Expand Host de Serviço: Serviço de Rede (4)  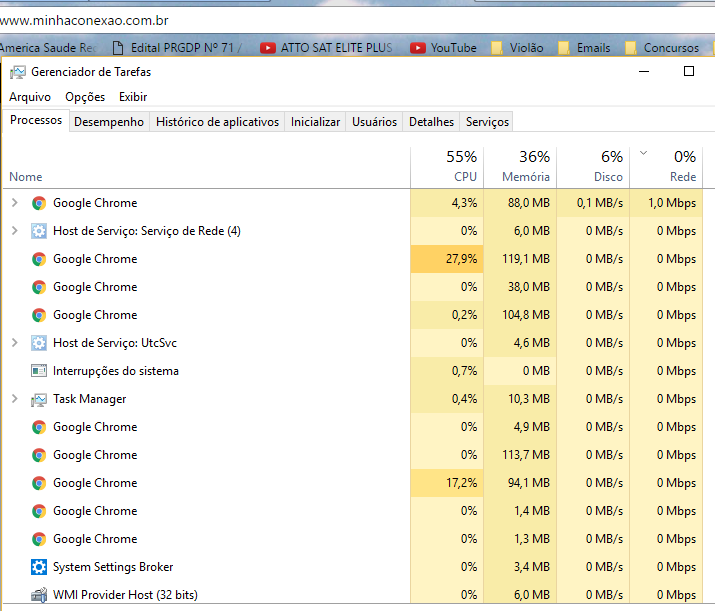(x=15, y=231)
